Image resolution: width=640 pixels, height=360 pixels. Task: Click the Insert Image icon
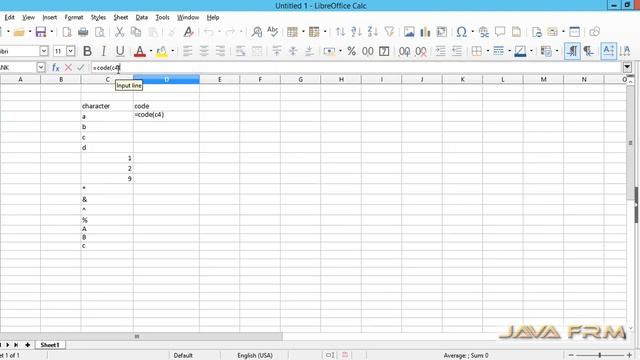409,32
